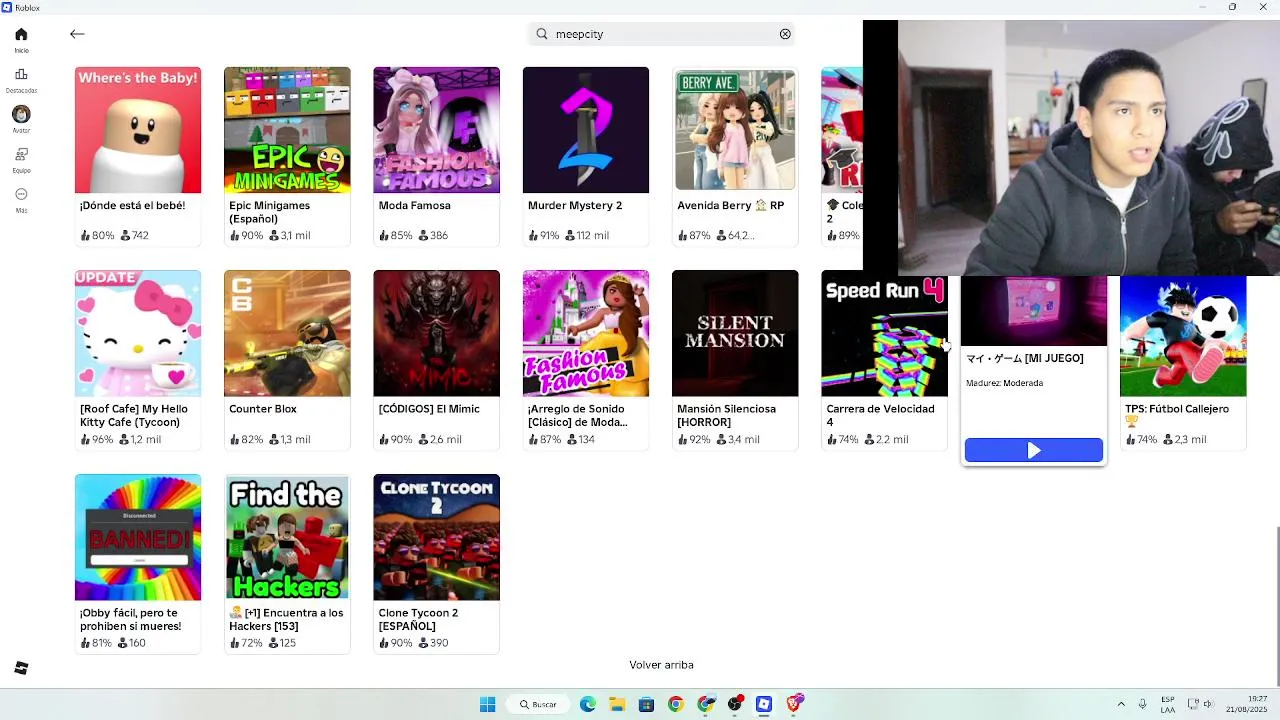1280x720 pixels.
Task: Click the microphone icon in system tray
Action: point(1142,704)
